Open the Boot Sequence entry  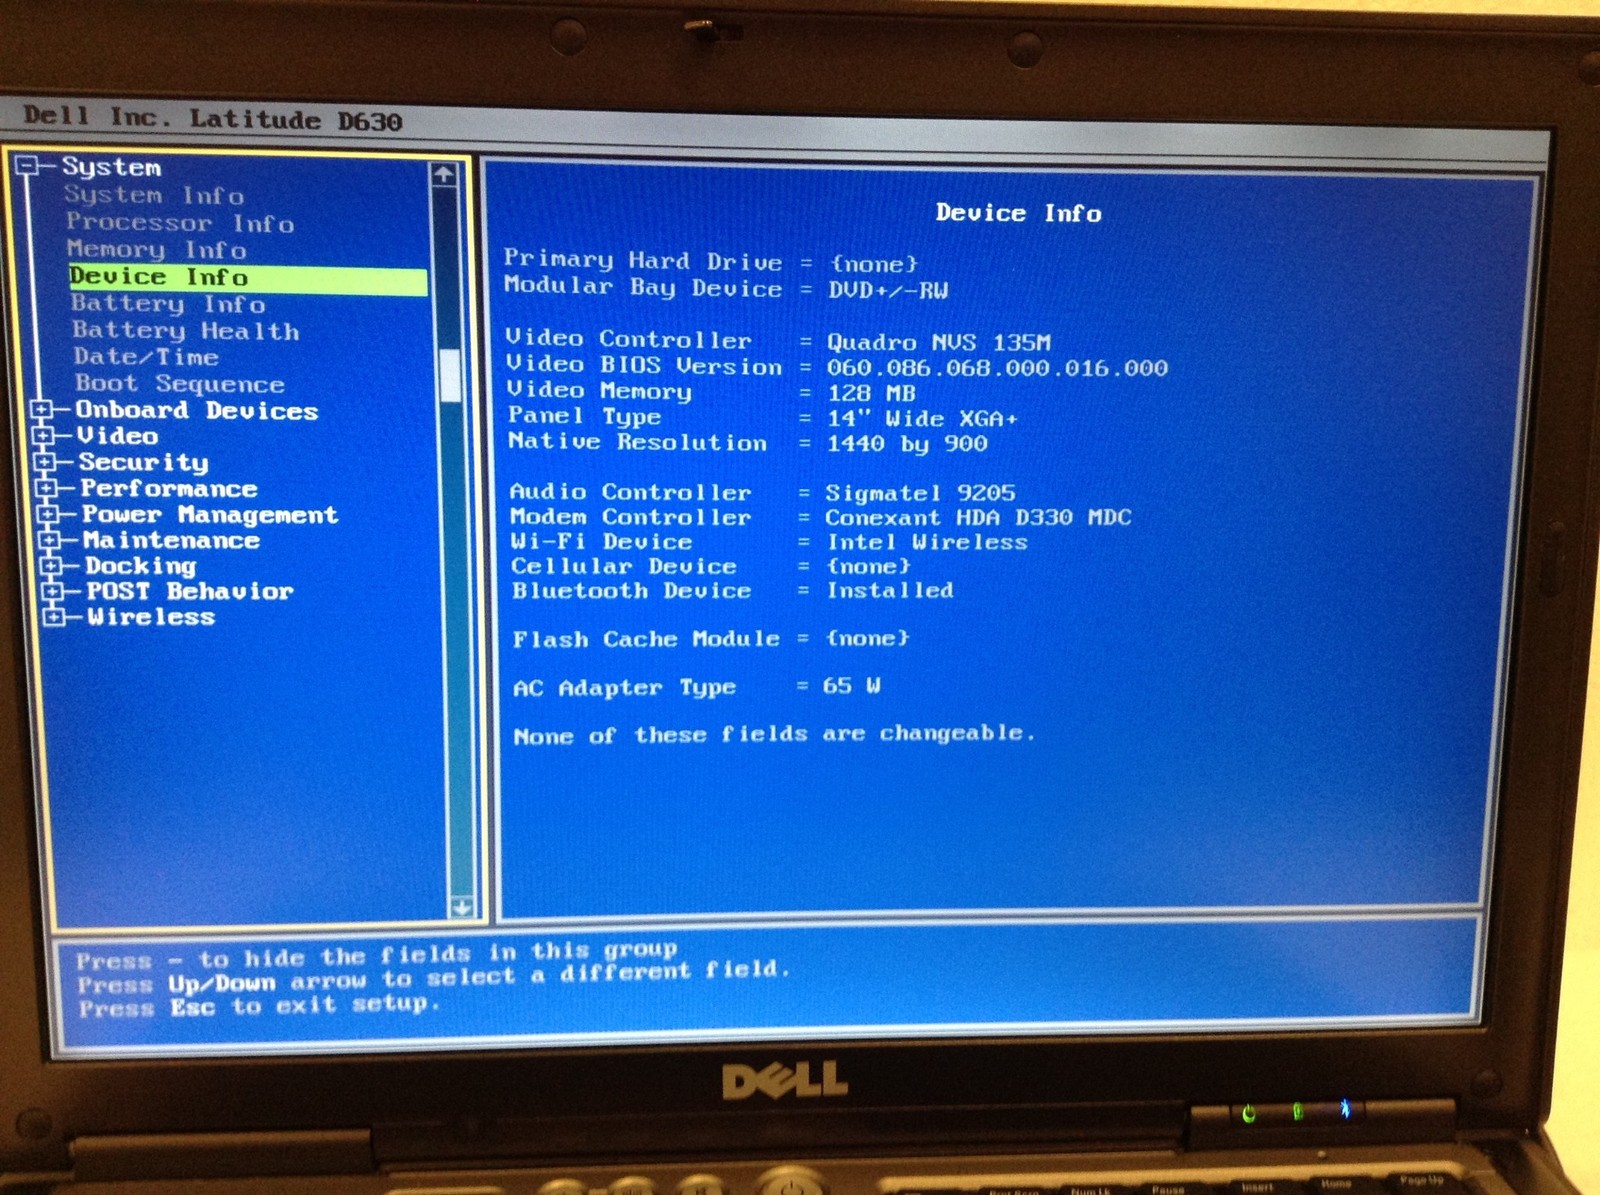tap(180, 384)
